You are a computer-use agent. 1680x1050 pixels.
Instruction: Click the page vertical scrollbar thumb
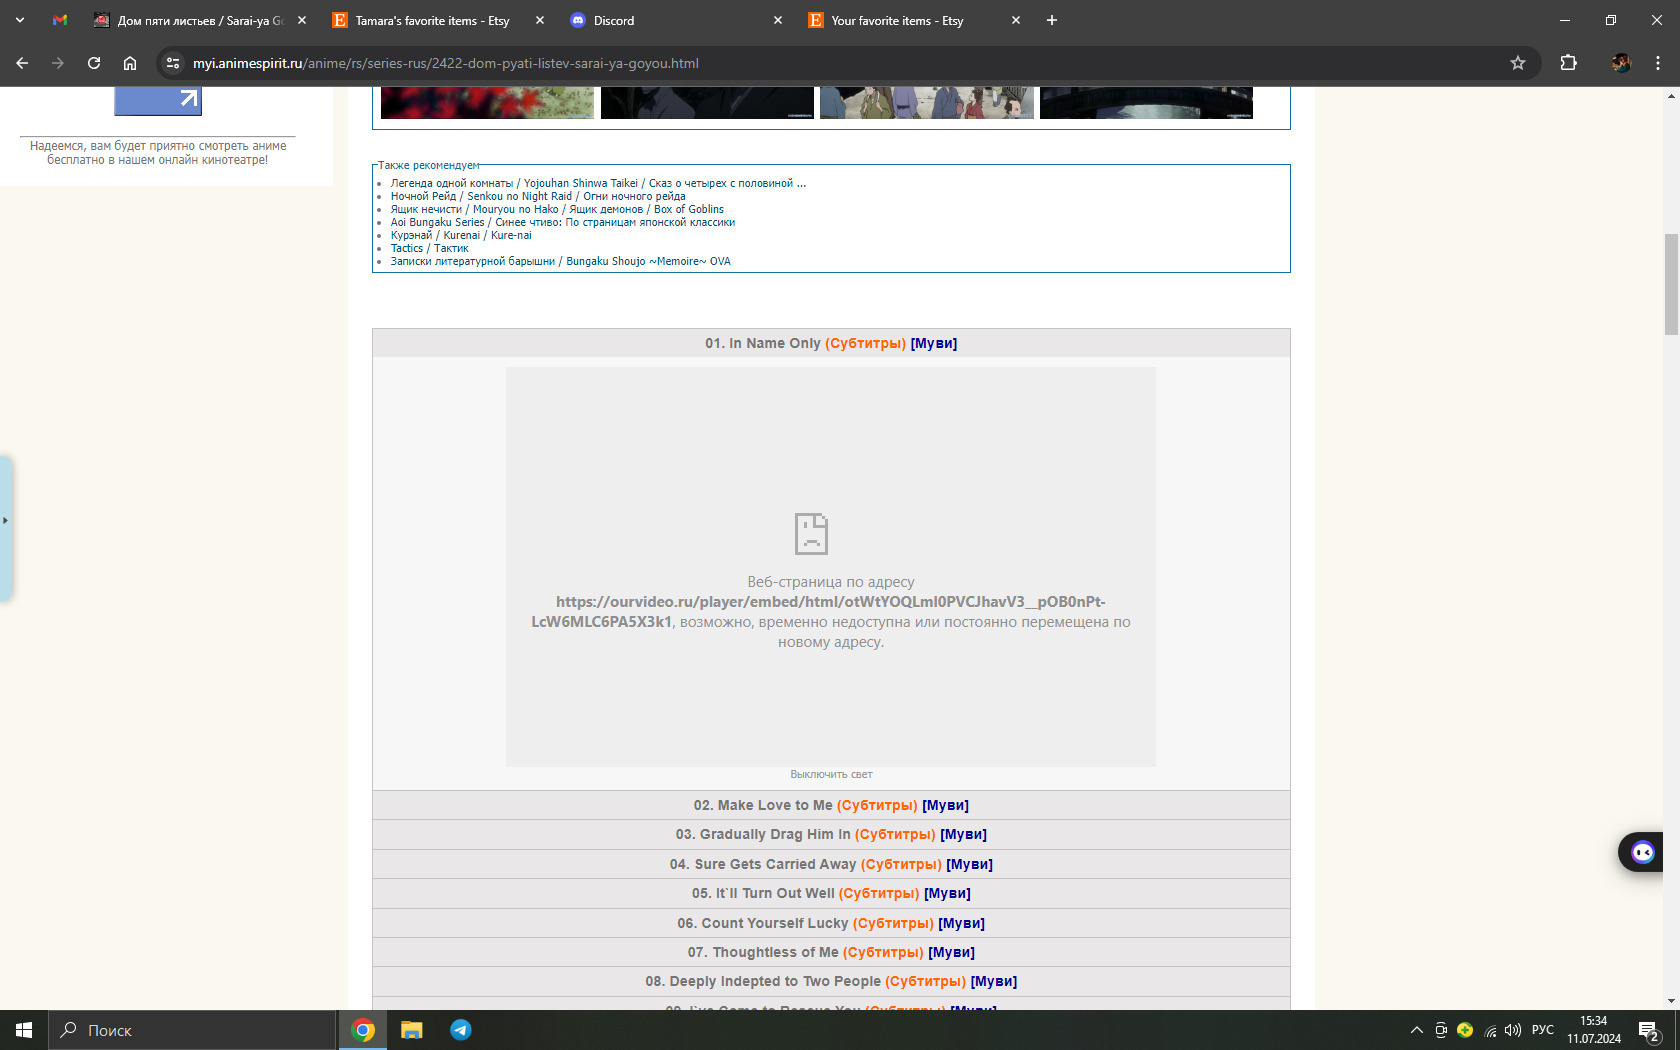tap(1671, 285)
